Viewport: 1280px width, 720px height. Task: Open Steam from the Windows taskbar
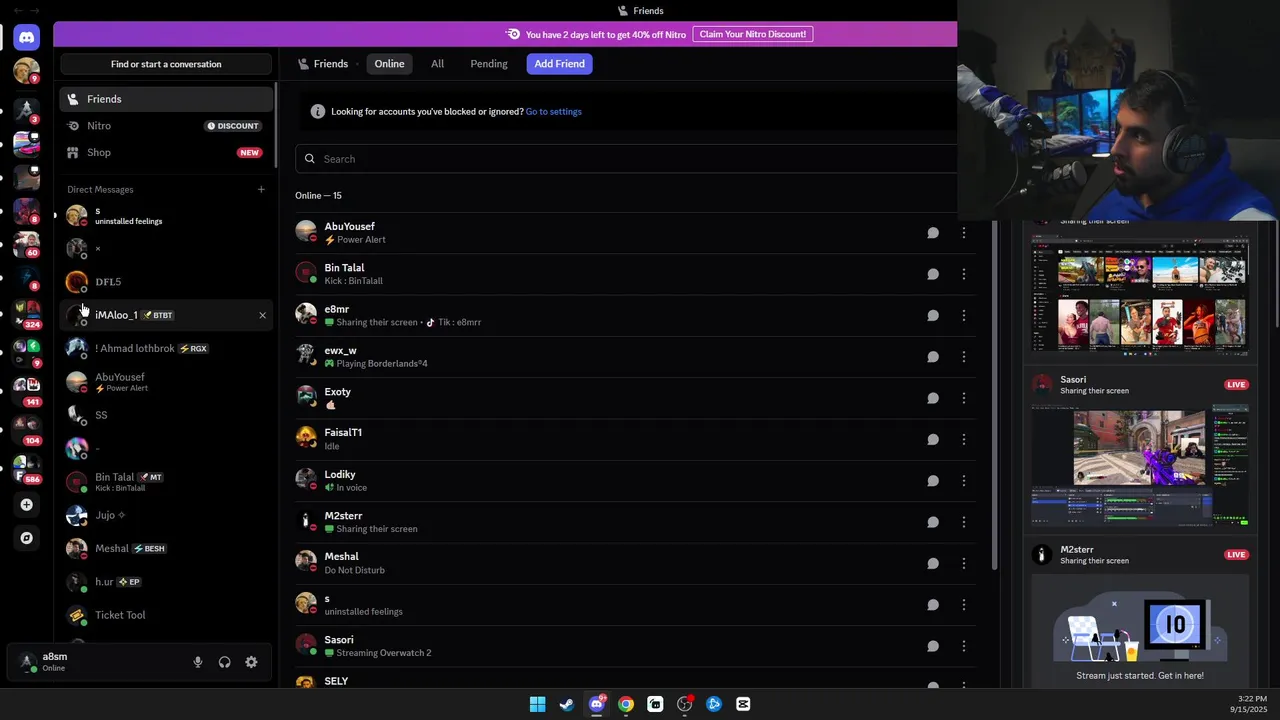pos(567,704)
